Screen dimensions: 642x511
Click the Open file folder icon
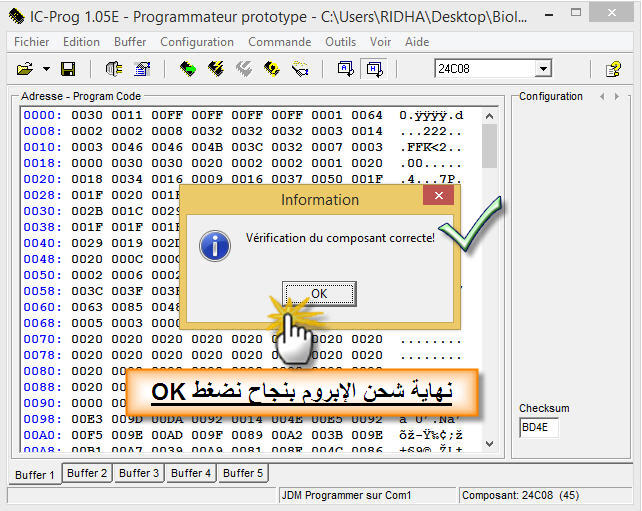[24, 69]
